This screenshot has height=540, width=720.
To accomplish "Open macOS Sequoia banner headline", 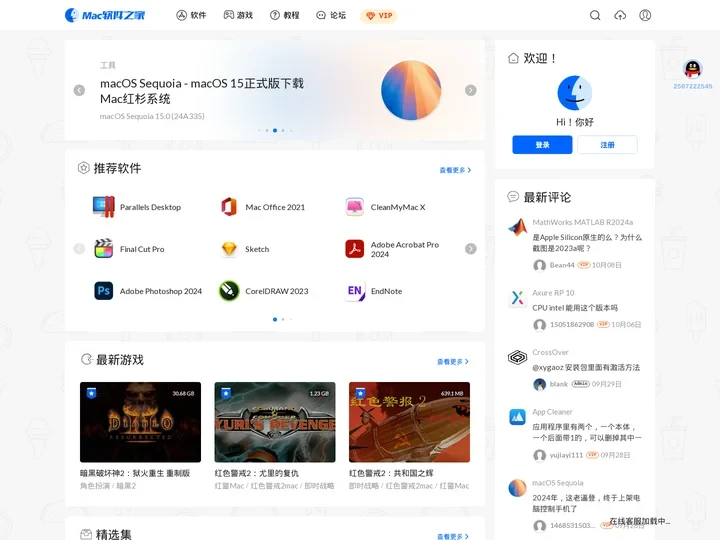I will pos(202,91).
